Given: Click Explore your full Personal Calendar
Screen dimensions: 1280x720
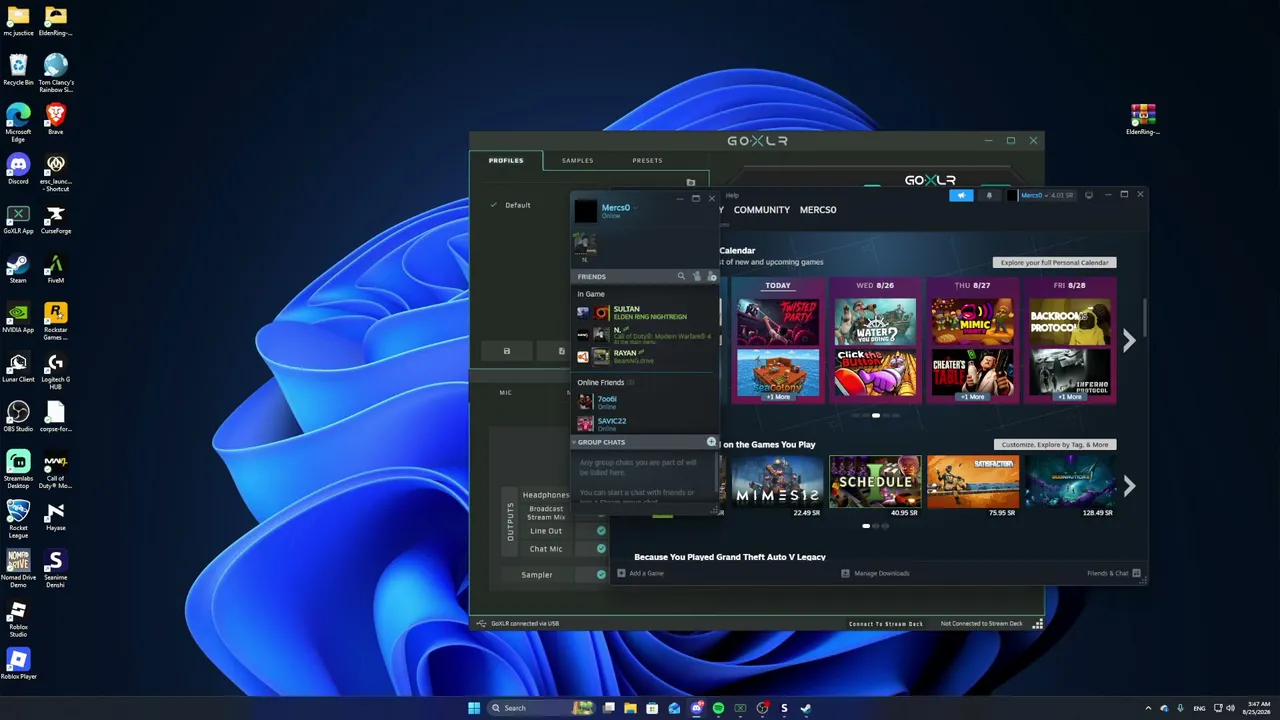Looking at the screenshot, I should tap(1054, 263).
